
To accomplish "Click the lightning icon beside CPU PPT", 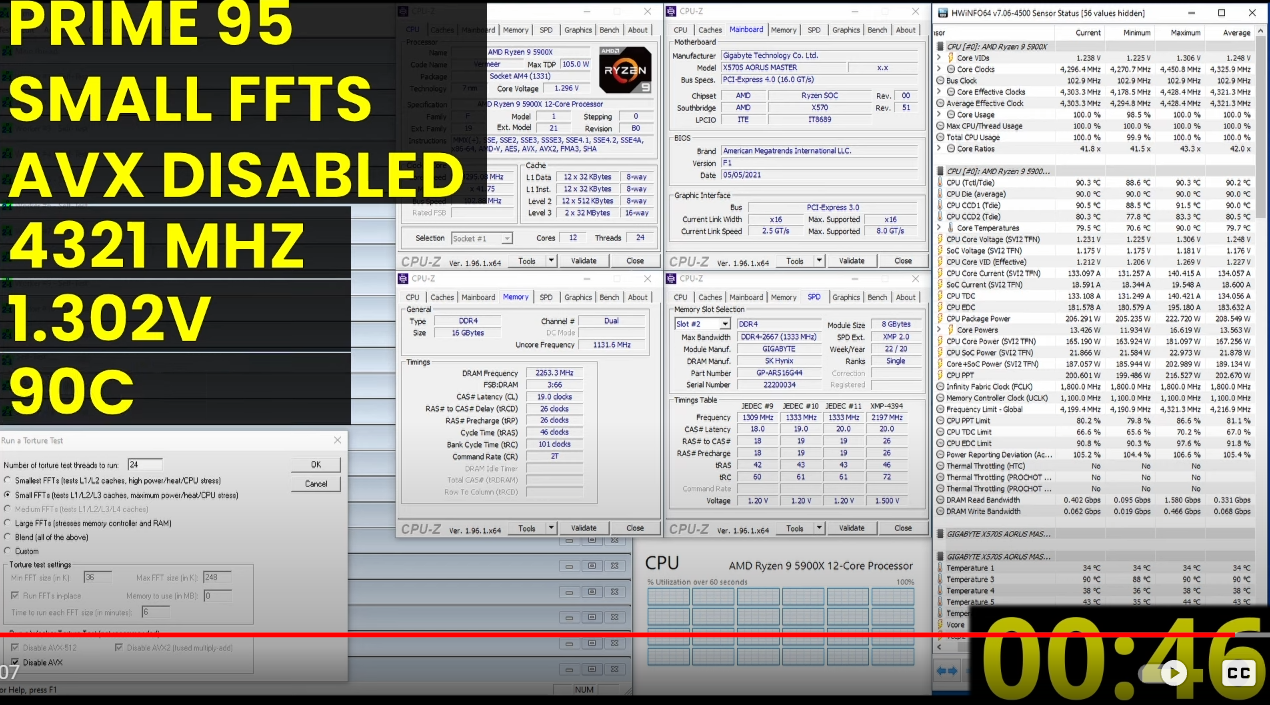I will click(941, 376).
